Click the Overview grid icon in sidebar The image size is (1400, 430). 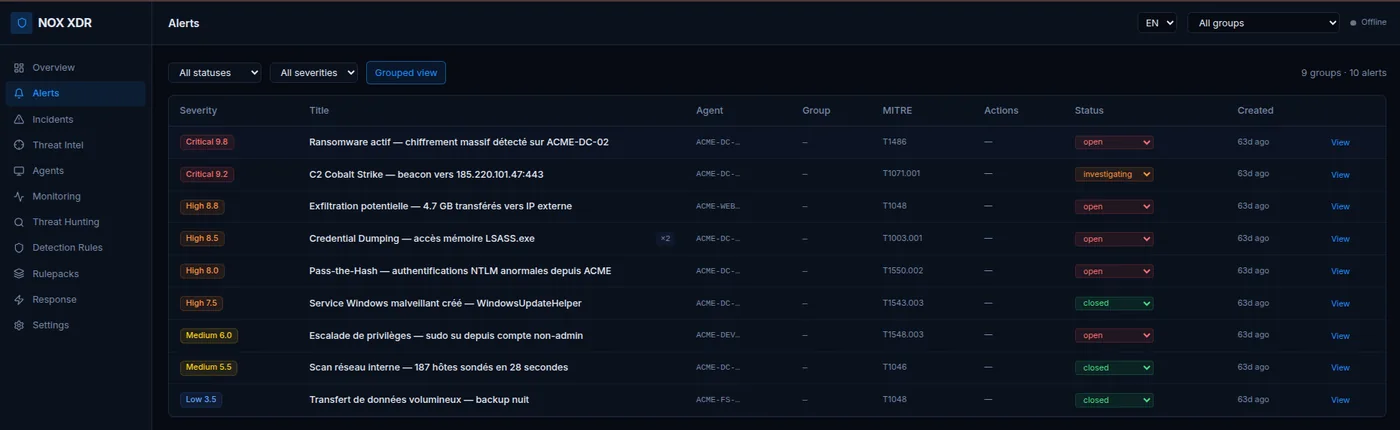point(19,68)
